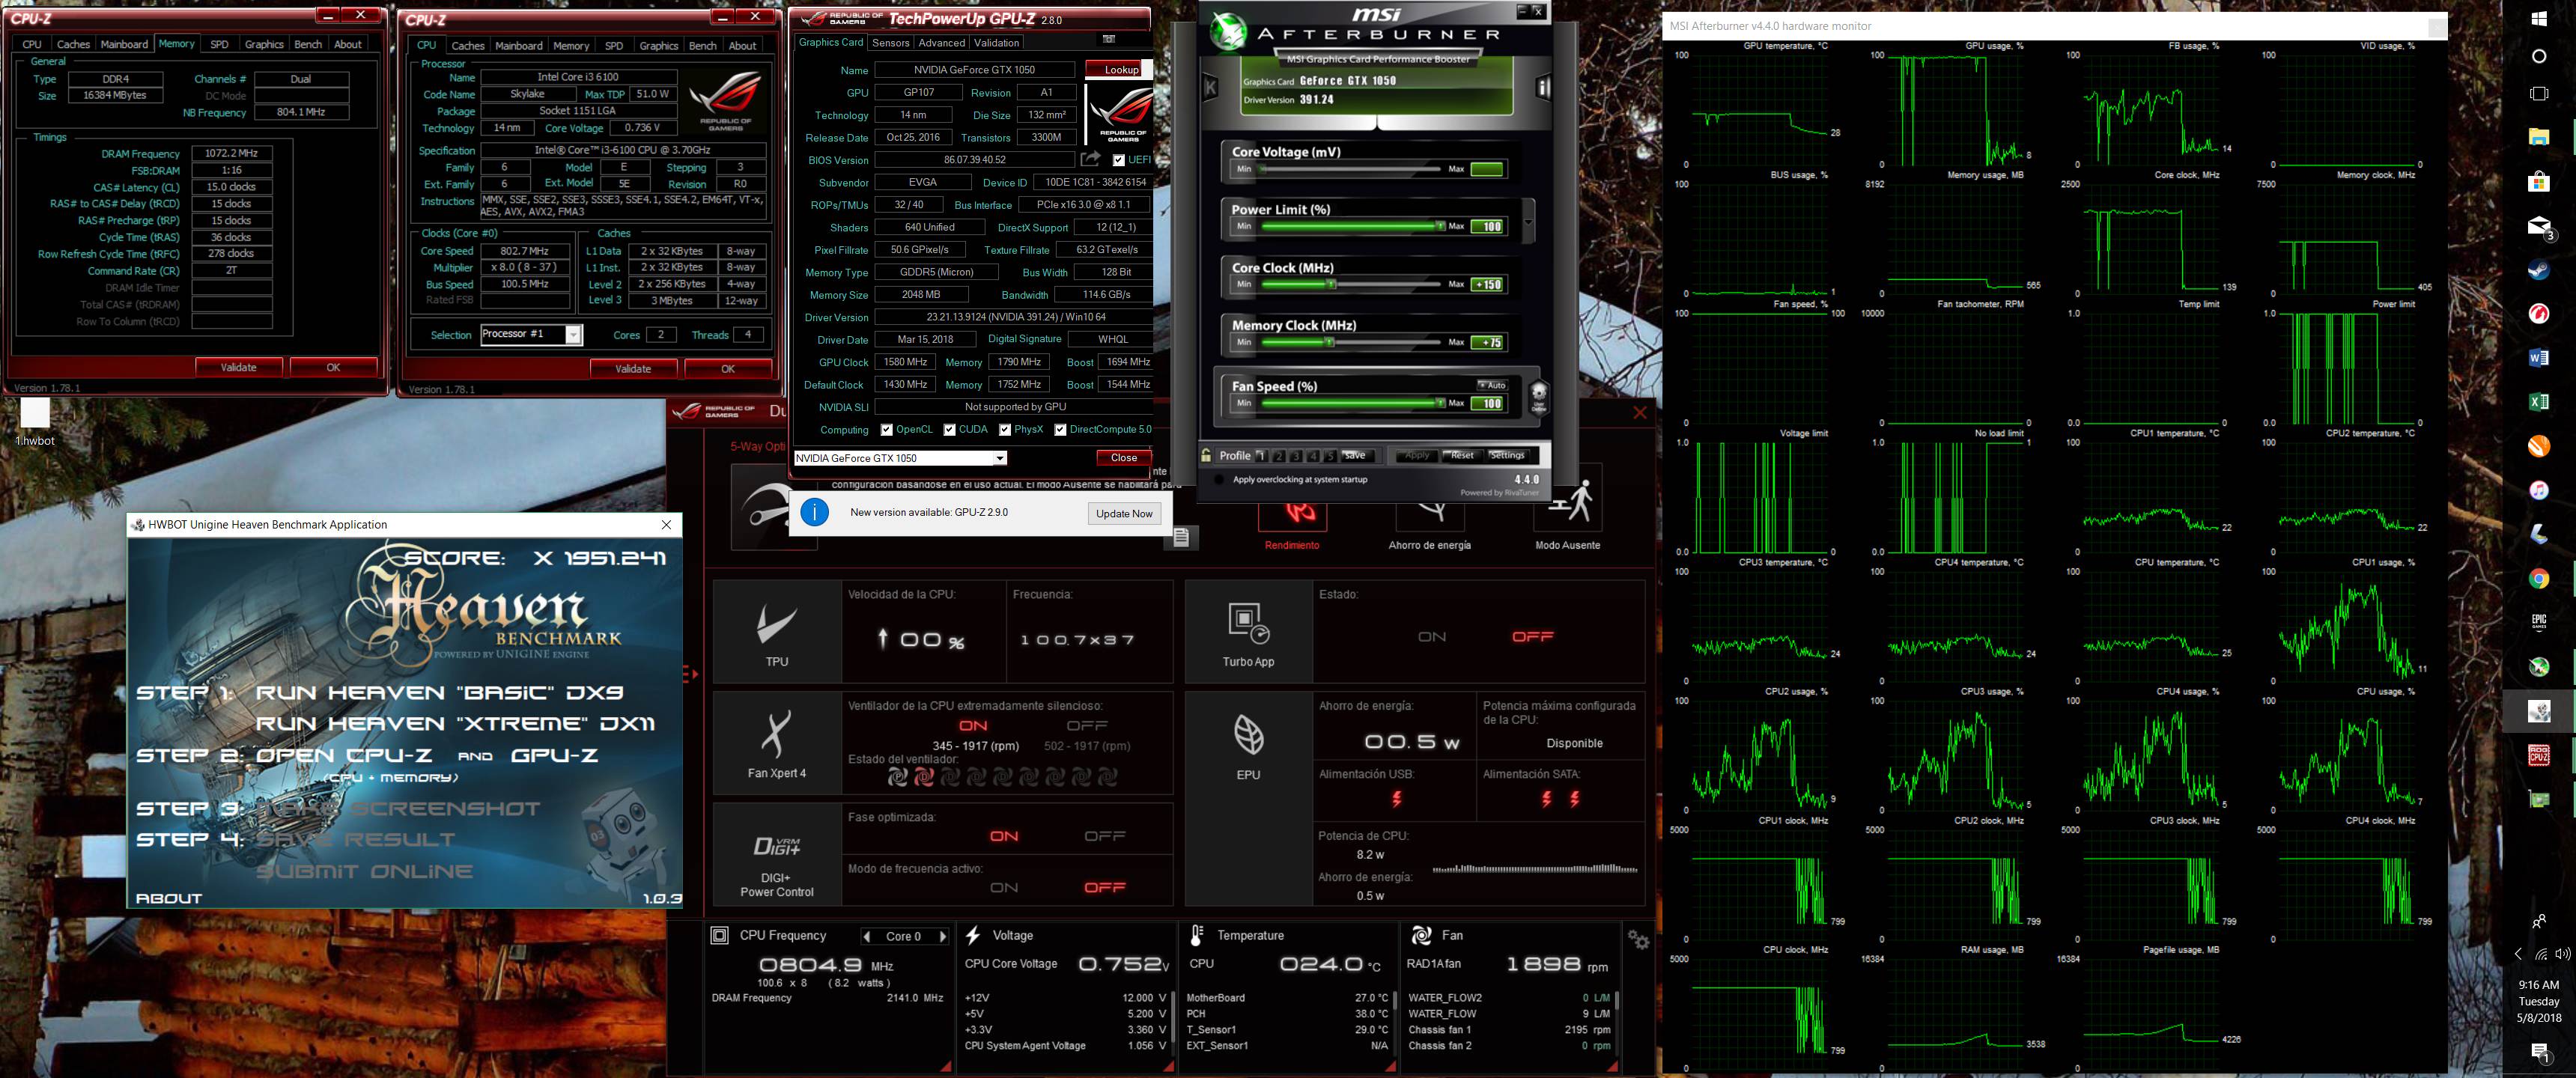This screenshot has width=2576, height=1078.
Task: Expand the CPU Frequency panel corner arrow
Action: click(945, 1066)
